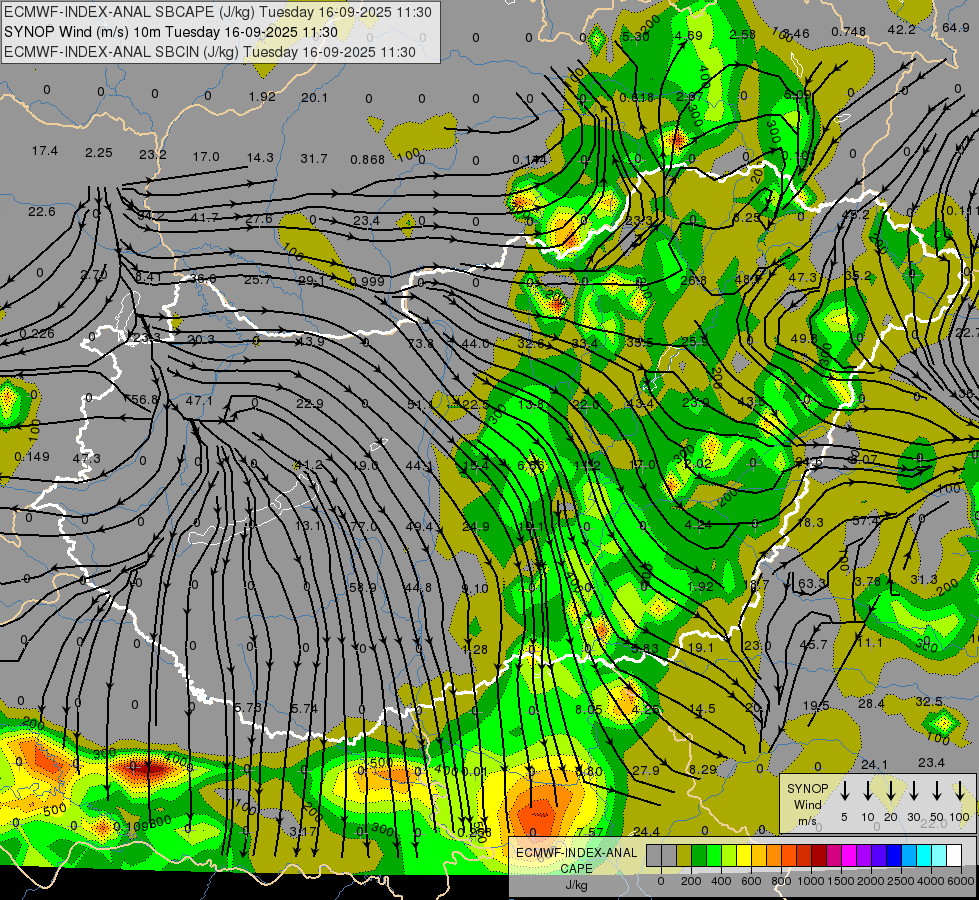Viewport: 979px width, 900px height.
Task: Click the station value 42.2
Action: pos(901,29)
